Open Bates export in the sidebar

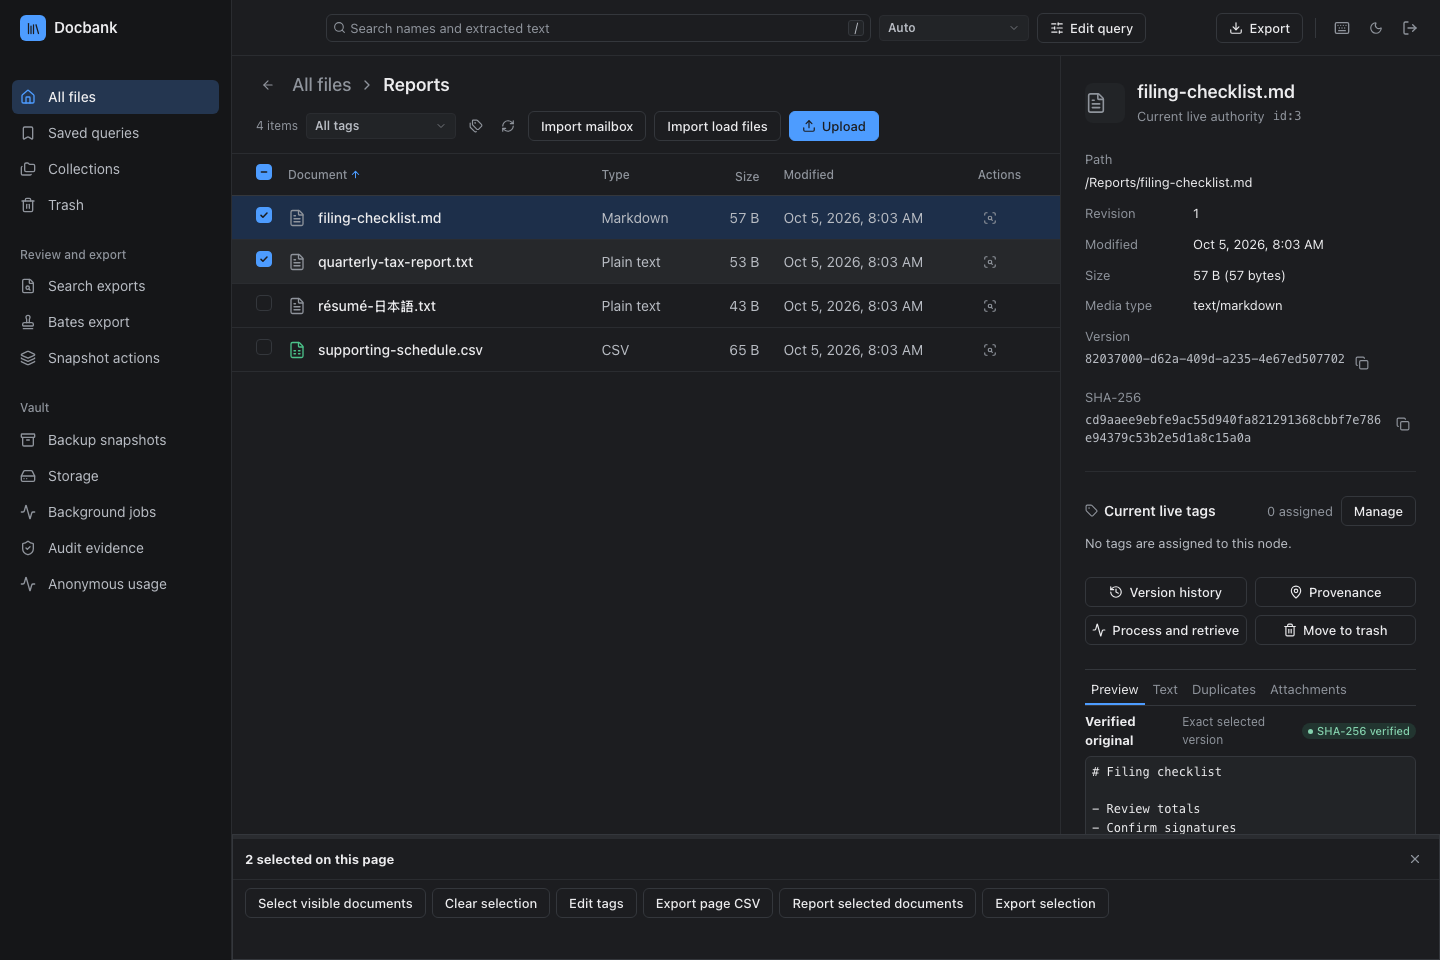[115, 322]
